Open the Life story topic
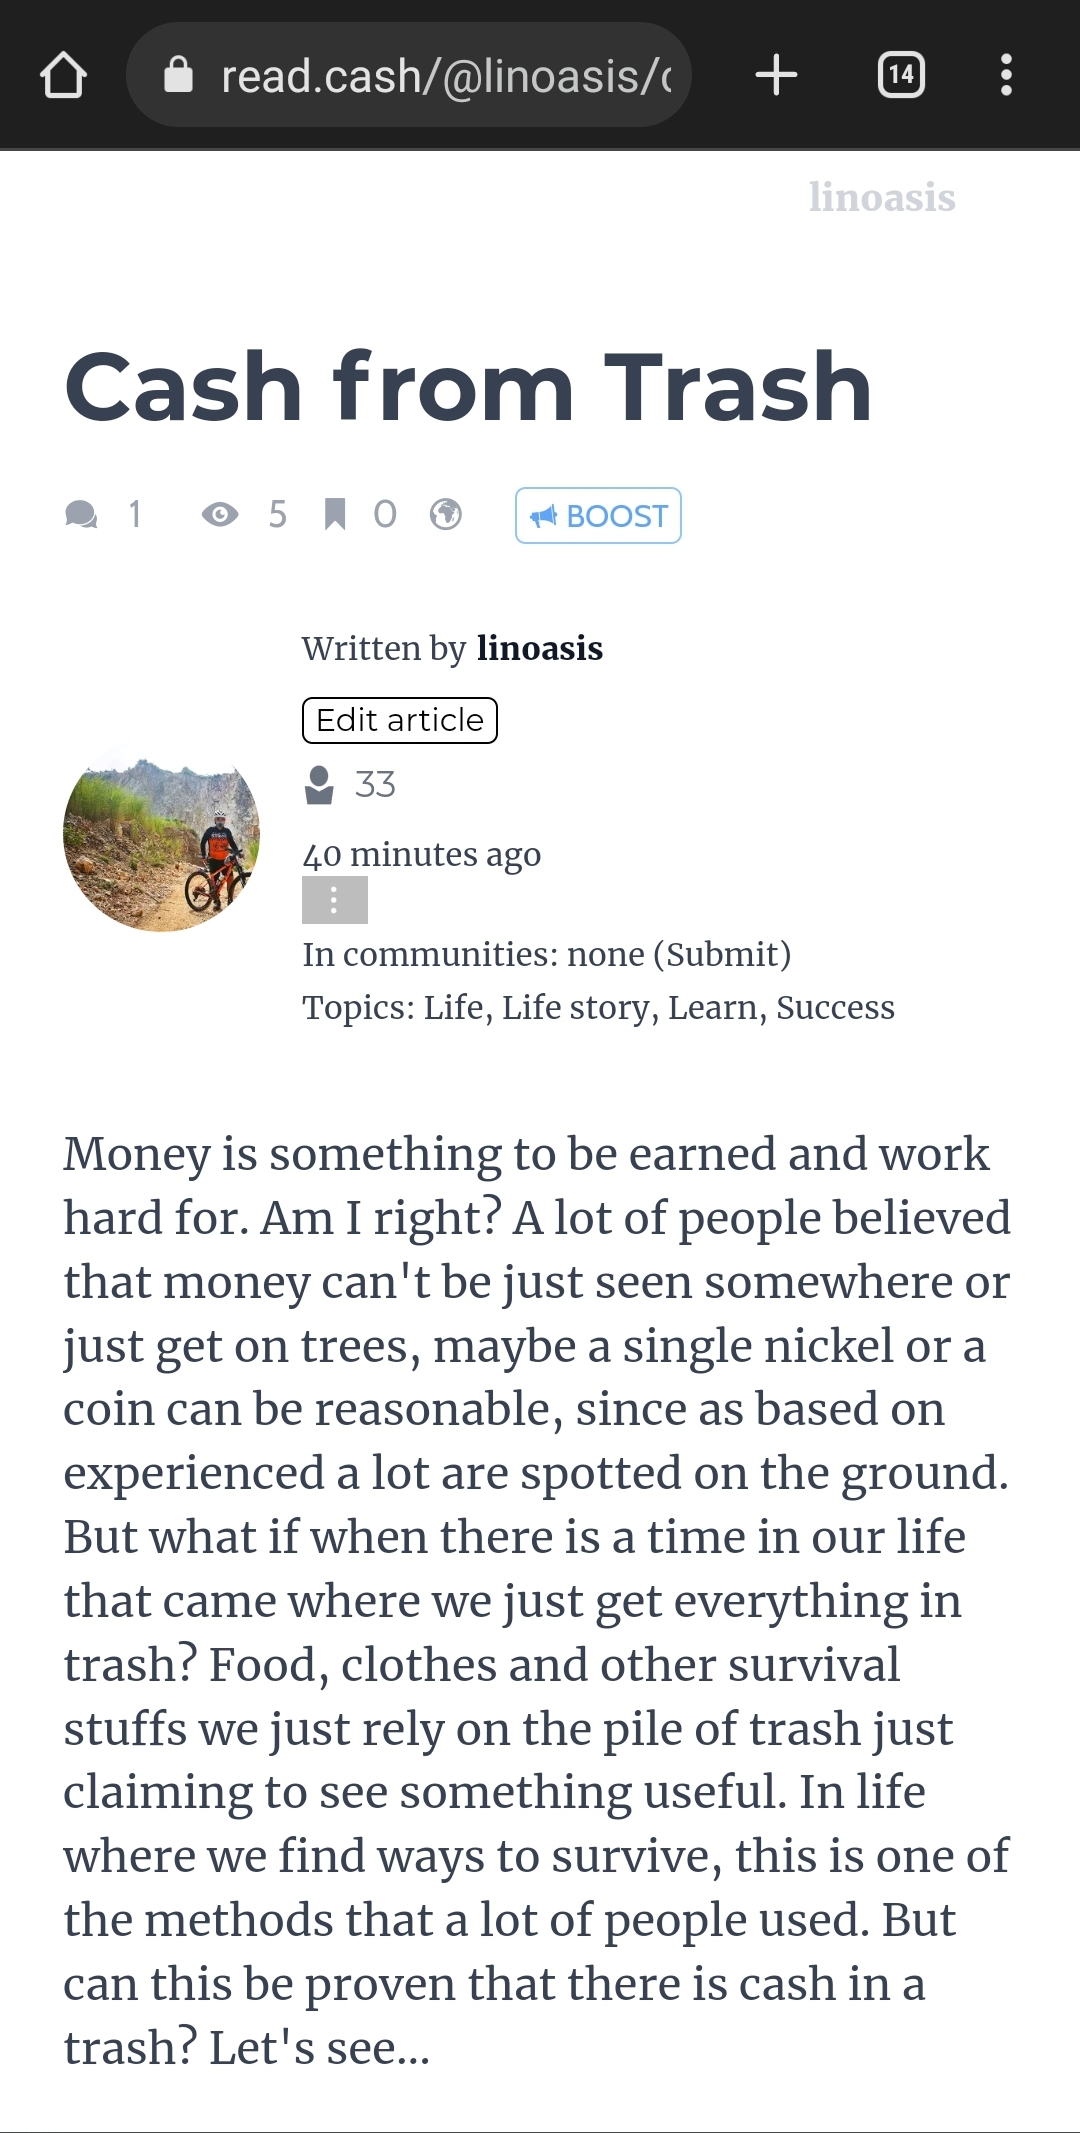This screenshot has width=1080, height=2133. (576, 1007)
